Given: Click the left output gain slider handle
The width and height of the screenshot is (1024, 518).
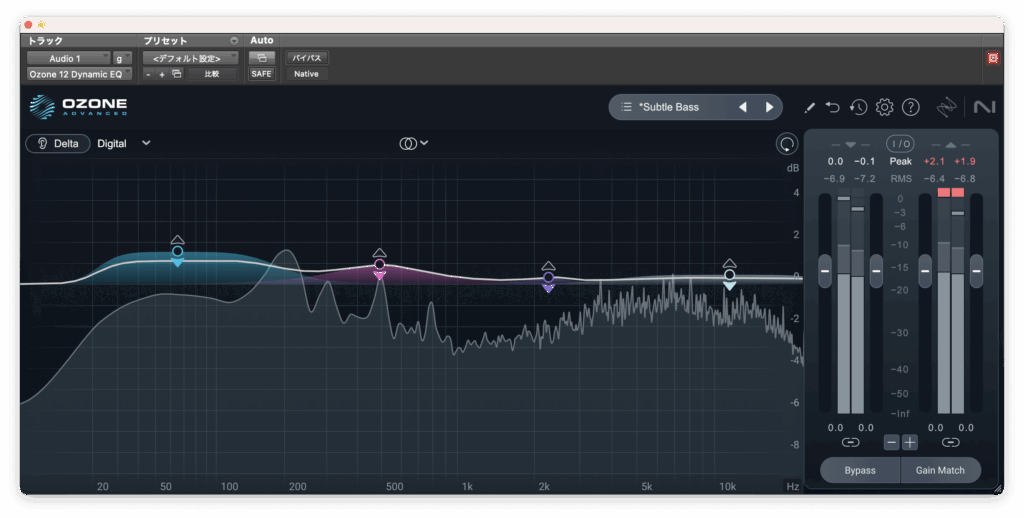Looking at the screenshot, I should pyautogui.click(x=925, y=270).
